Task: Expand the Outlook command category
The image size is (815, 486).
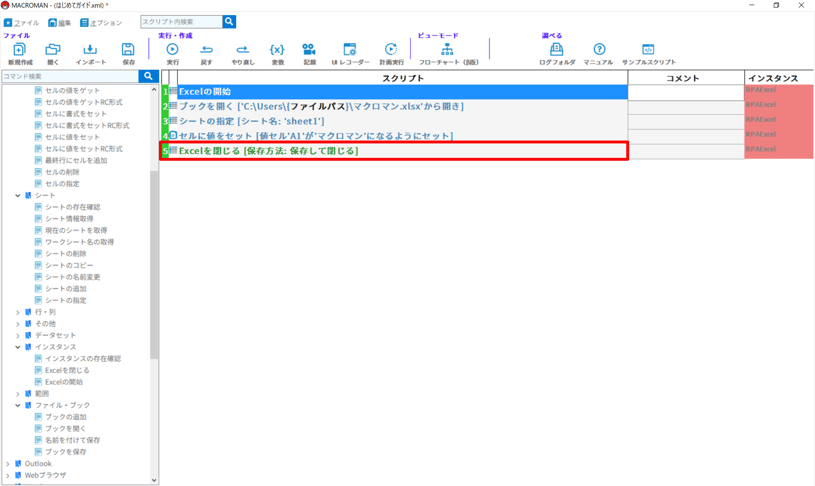Action: [8, 464]
